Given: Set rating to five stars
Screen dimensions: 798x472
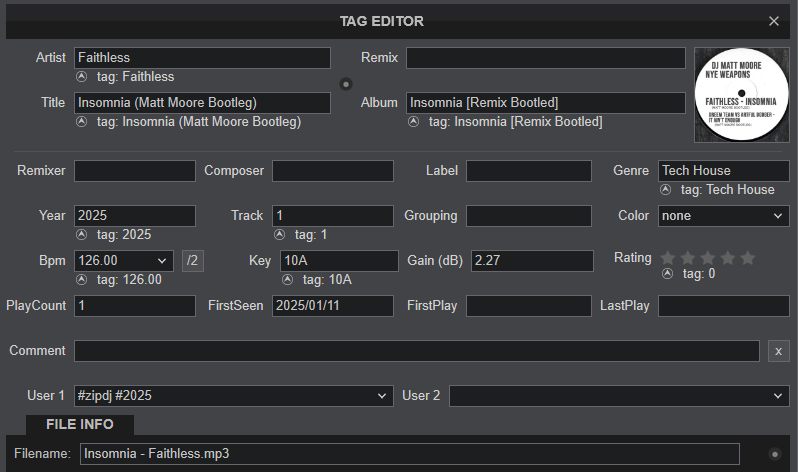Looking at the screenshot, I should [747, 258].
